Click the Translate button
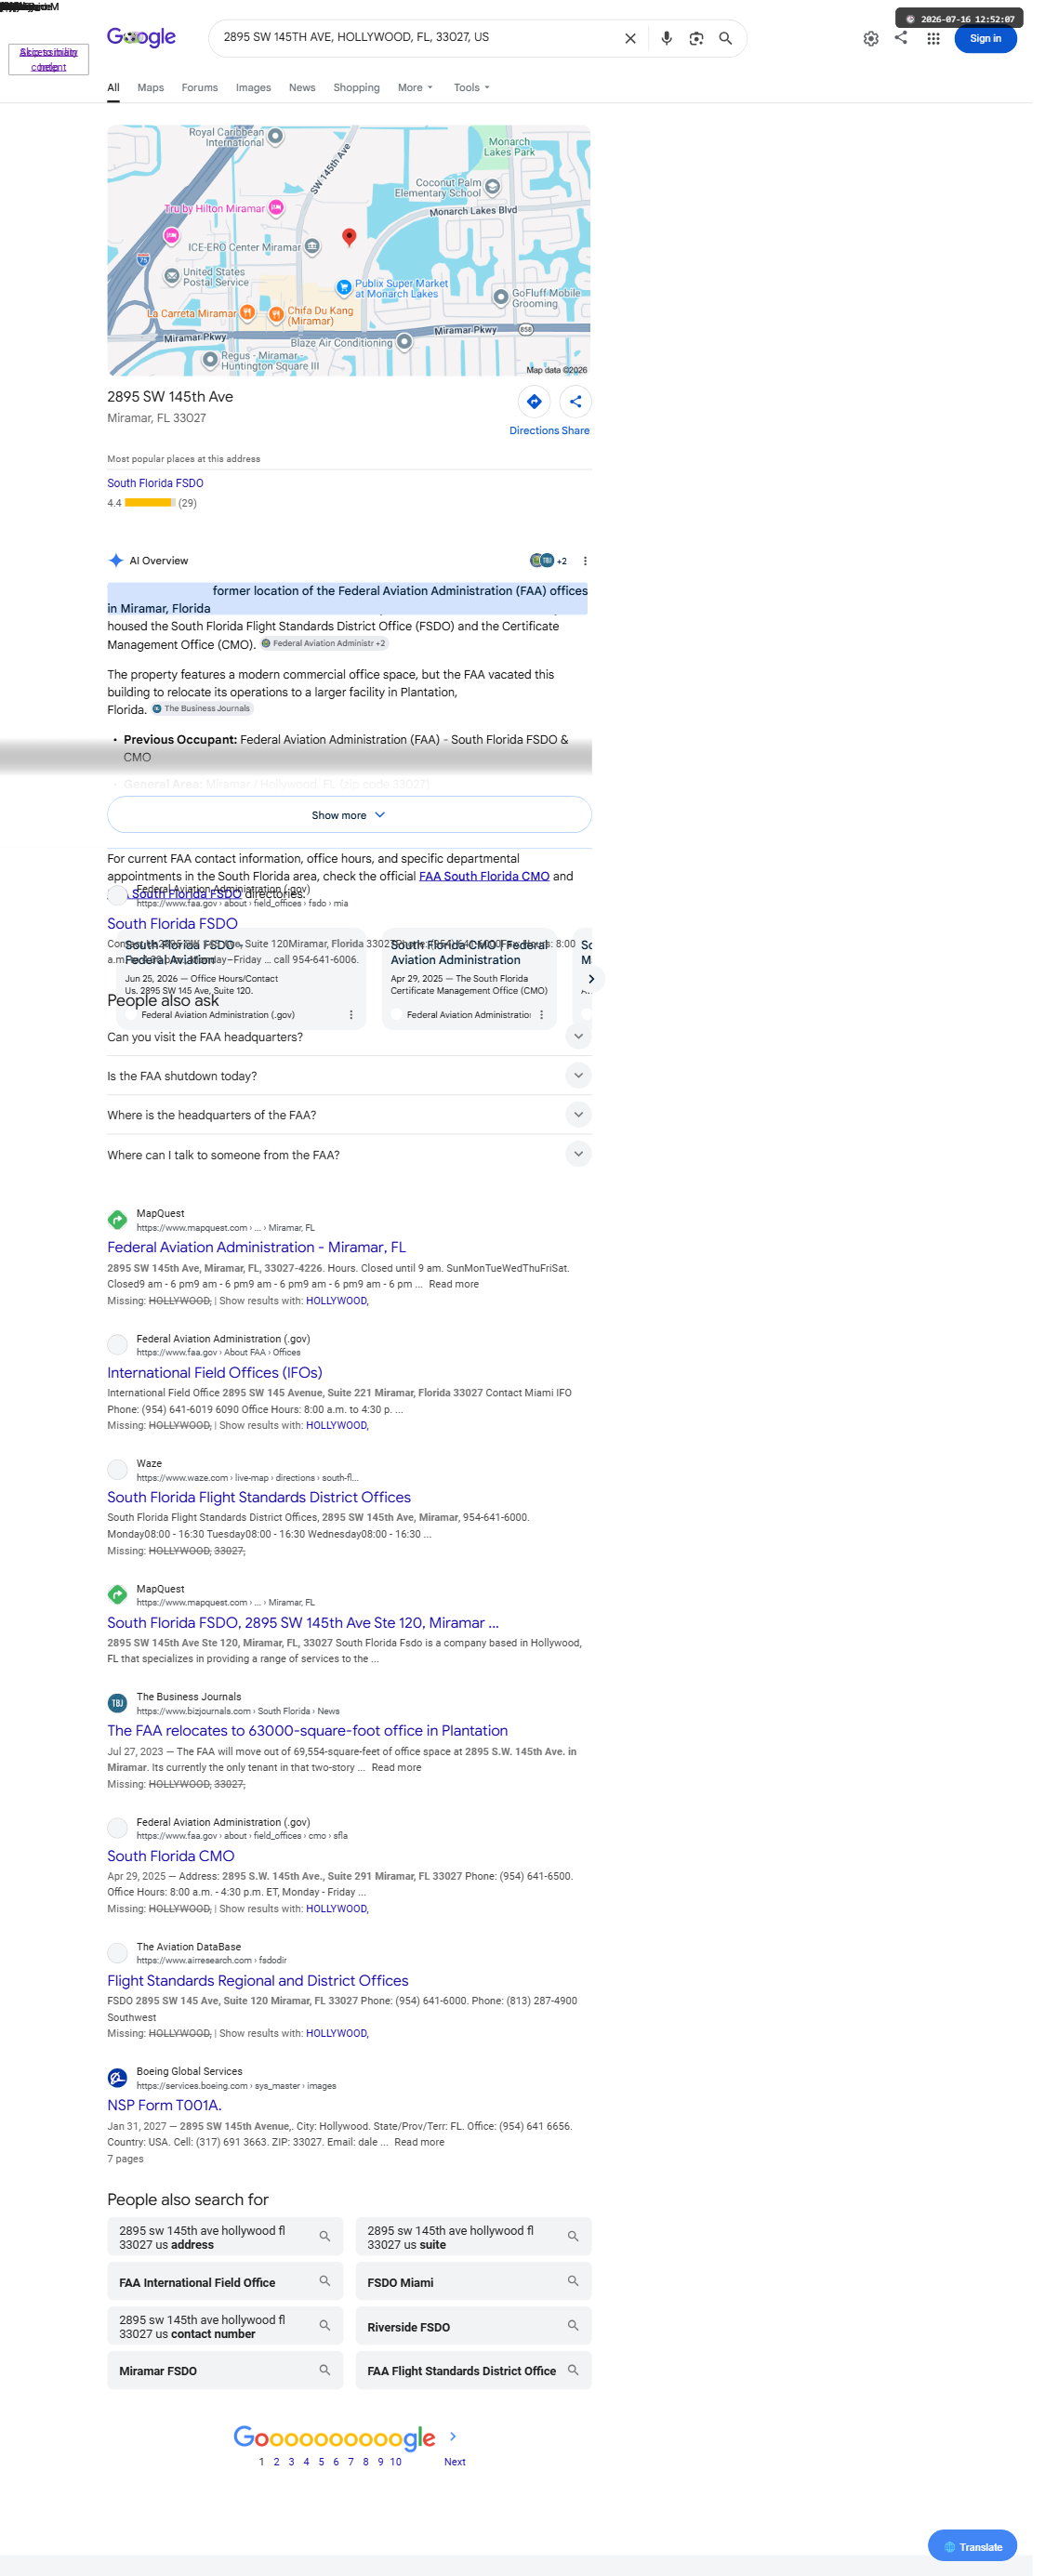This screenshot has width=1045, height=2576. point(972,2546)
